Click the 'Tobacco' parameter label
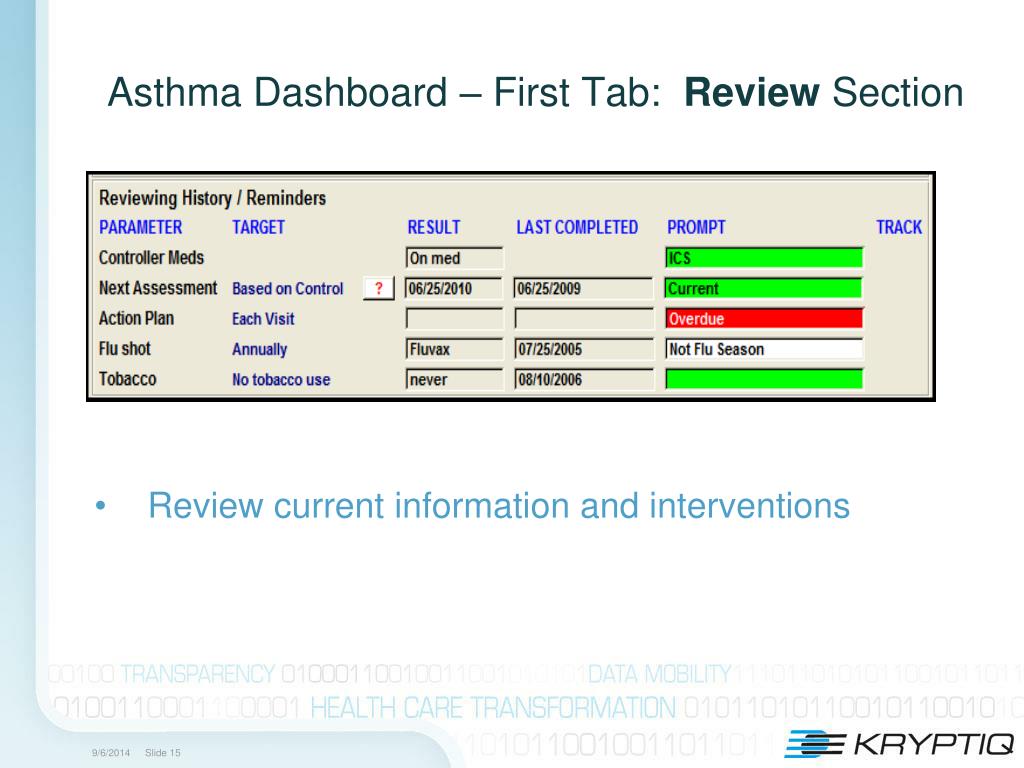Viewport: 1024px width, 768px height. 127,379
